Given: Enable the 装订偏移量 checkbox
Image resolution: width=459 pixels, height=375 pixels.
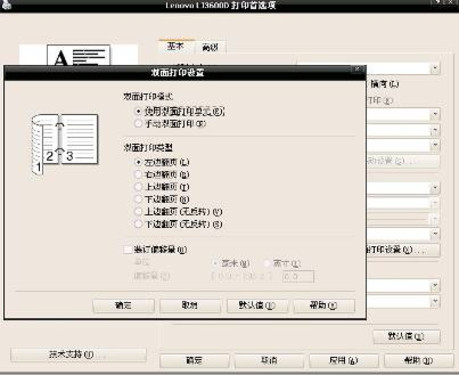Looking at the screenshot, I should (x=128, y=249).
